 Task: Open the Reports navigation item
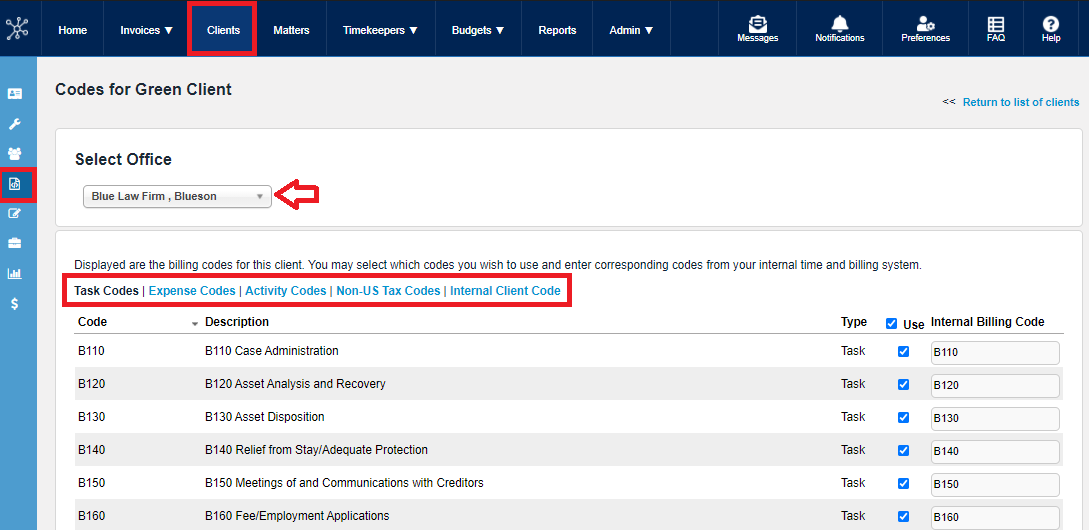[558, 30]
